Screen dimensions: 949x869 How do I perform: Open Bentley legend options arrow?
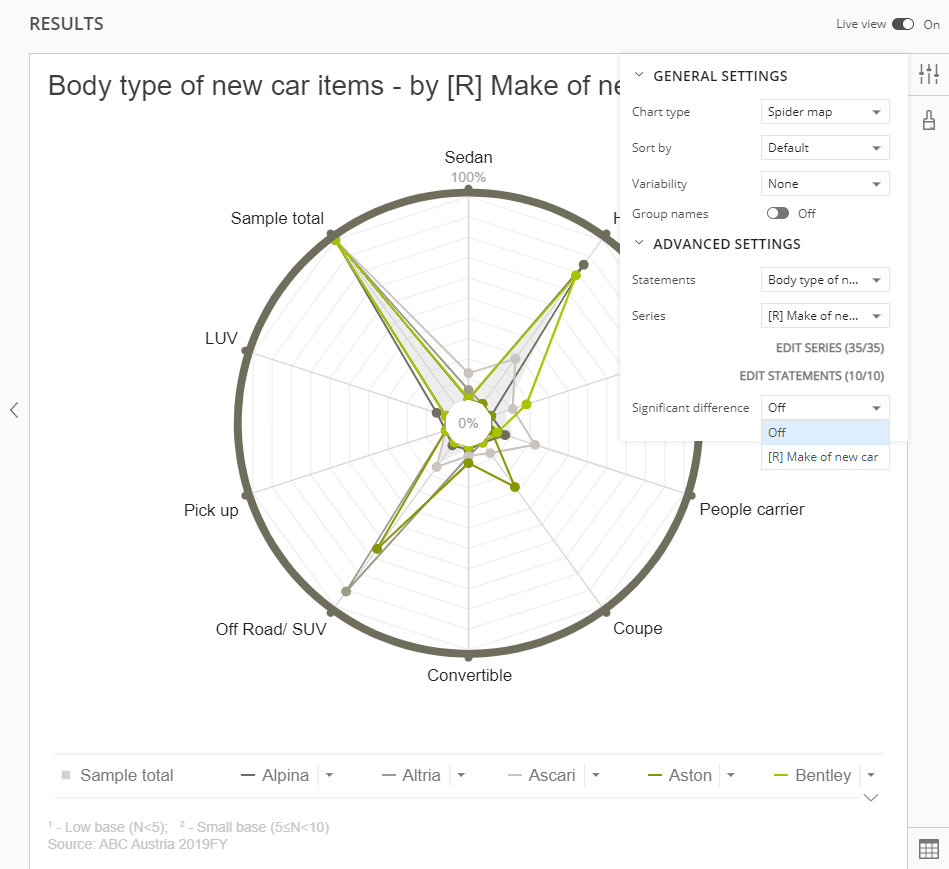(871, 775)
